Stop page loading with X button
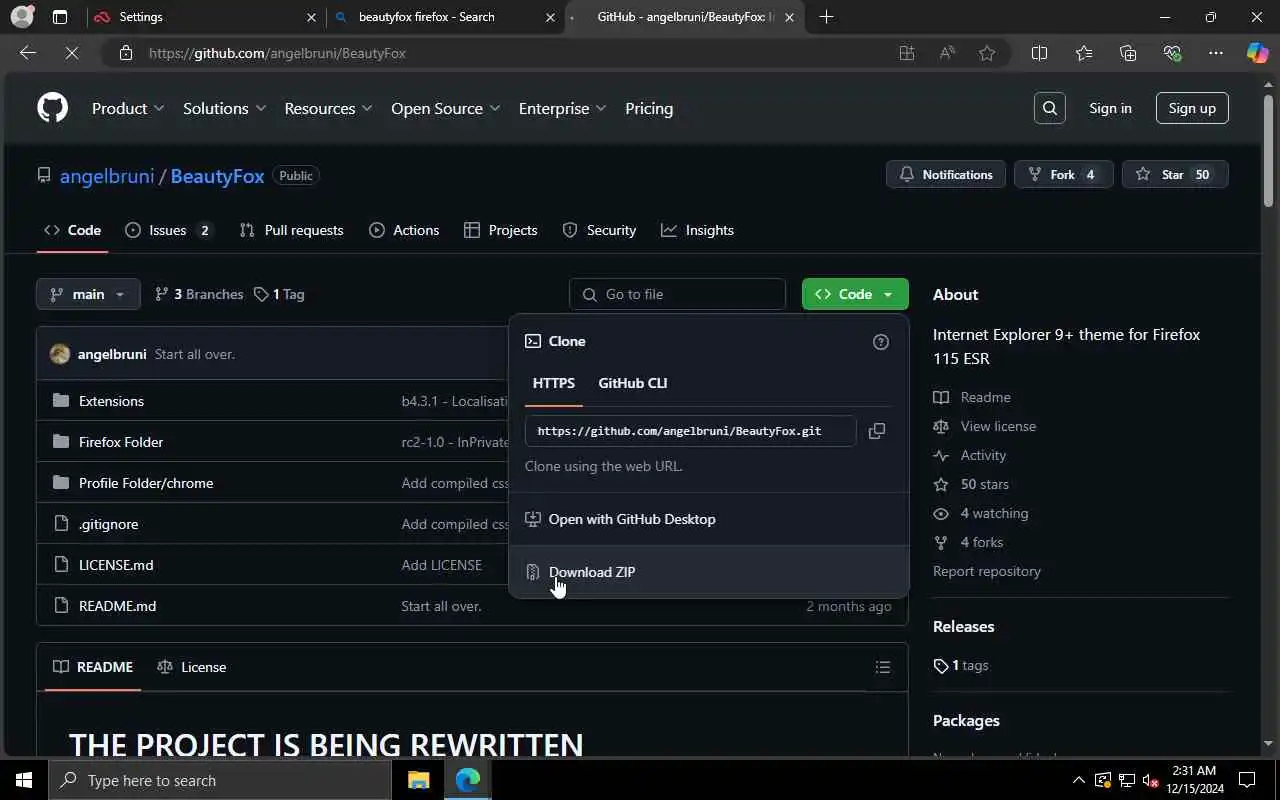The height and width of the screenshot is (800, 1280). coord(72,53)
